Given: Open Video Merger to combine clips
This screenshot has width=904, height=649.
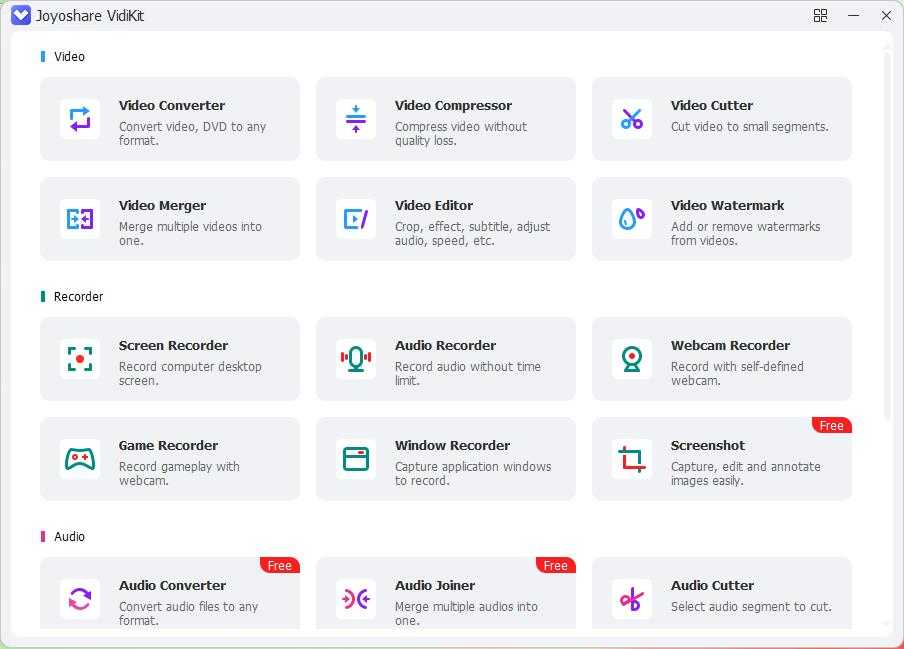Looking at the screenshot, I should coord(170,218).
